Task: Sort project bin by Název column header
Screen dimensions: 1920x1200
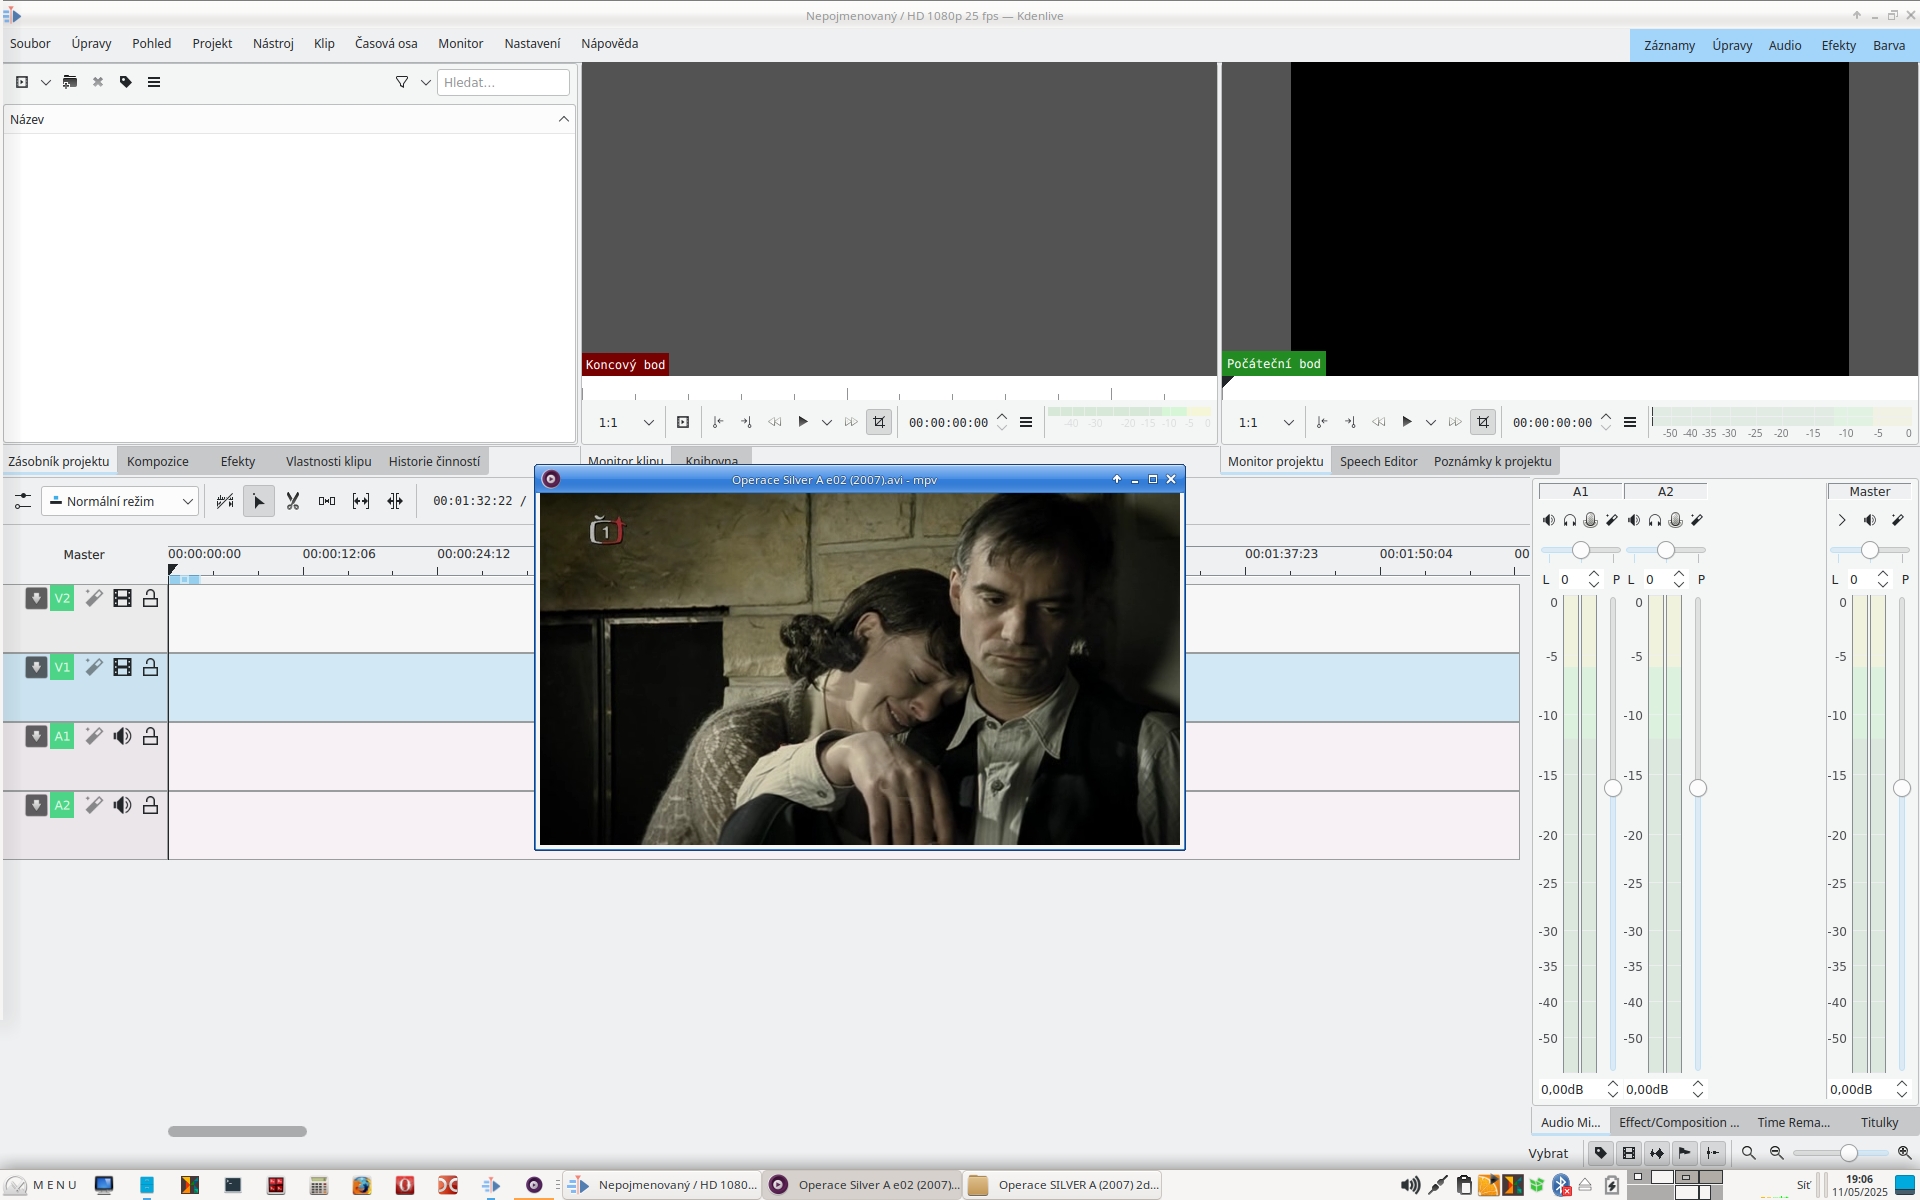Action: (x=289, y=119)
